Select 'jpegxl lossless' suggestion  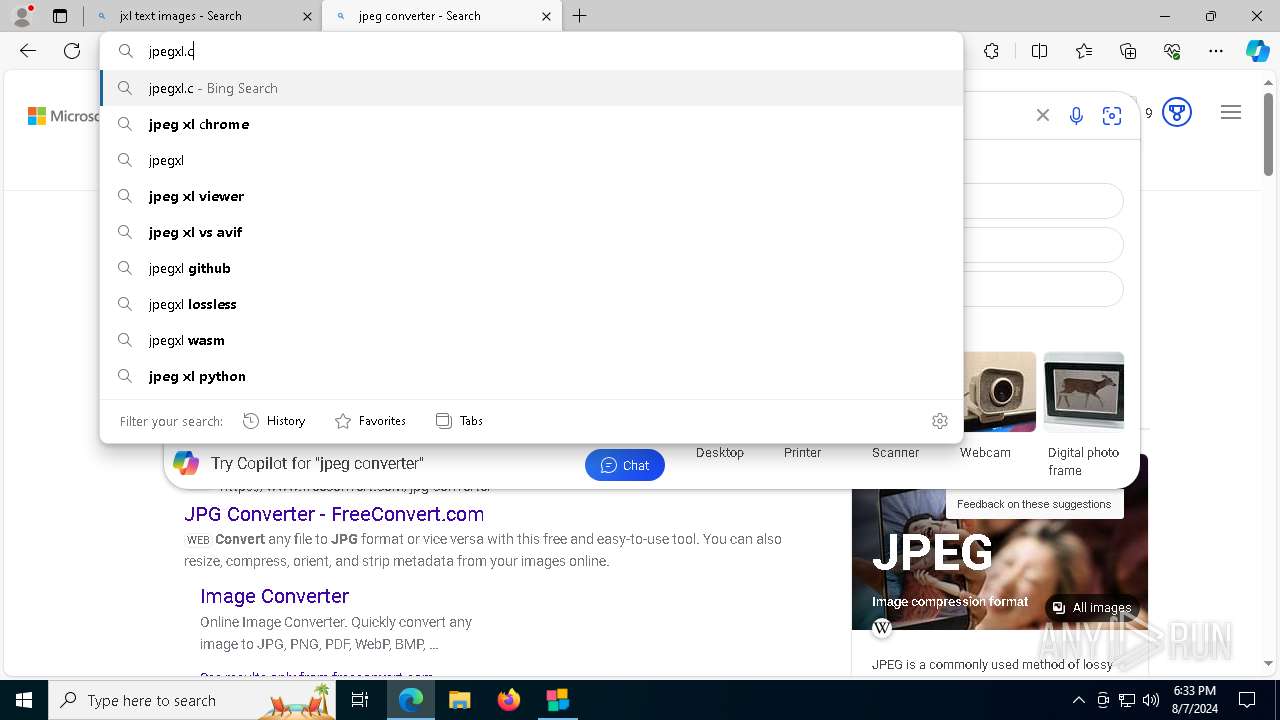[531, 304]
